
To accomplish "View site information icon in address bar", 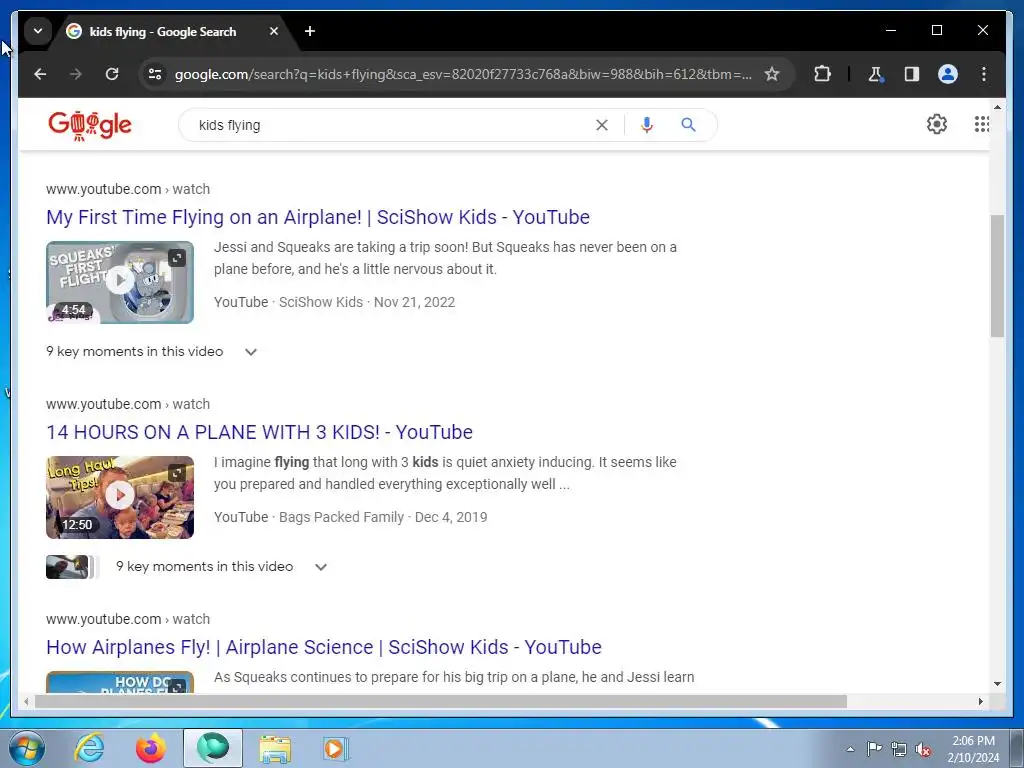I will pos(155,74).
